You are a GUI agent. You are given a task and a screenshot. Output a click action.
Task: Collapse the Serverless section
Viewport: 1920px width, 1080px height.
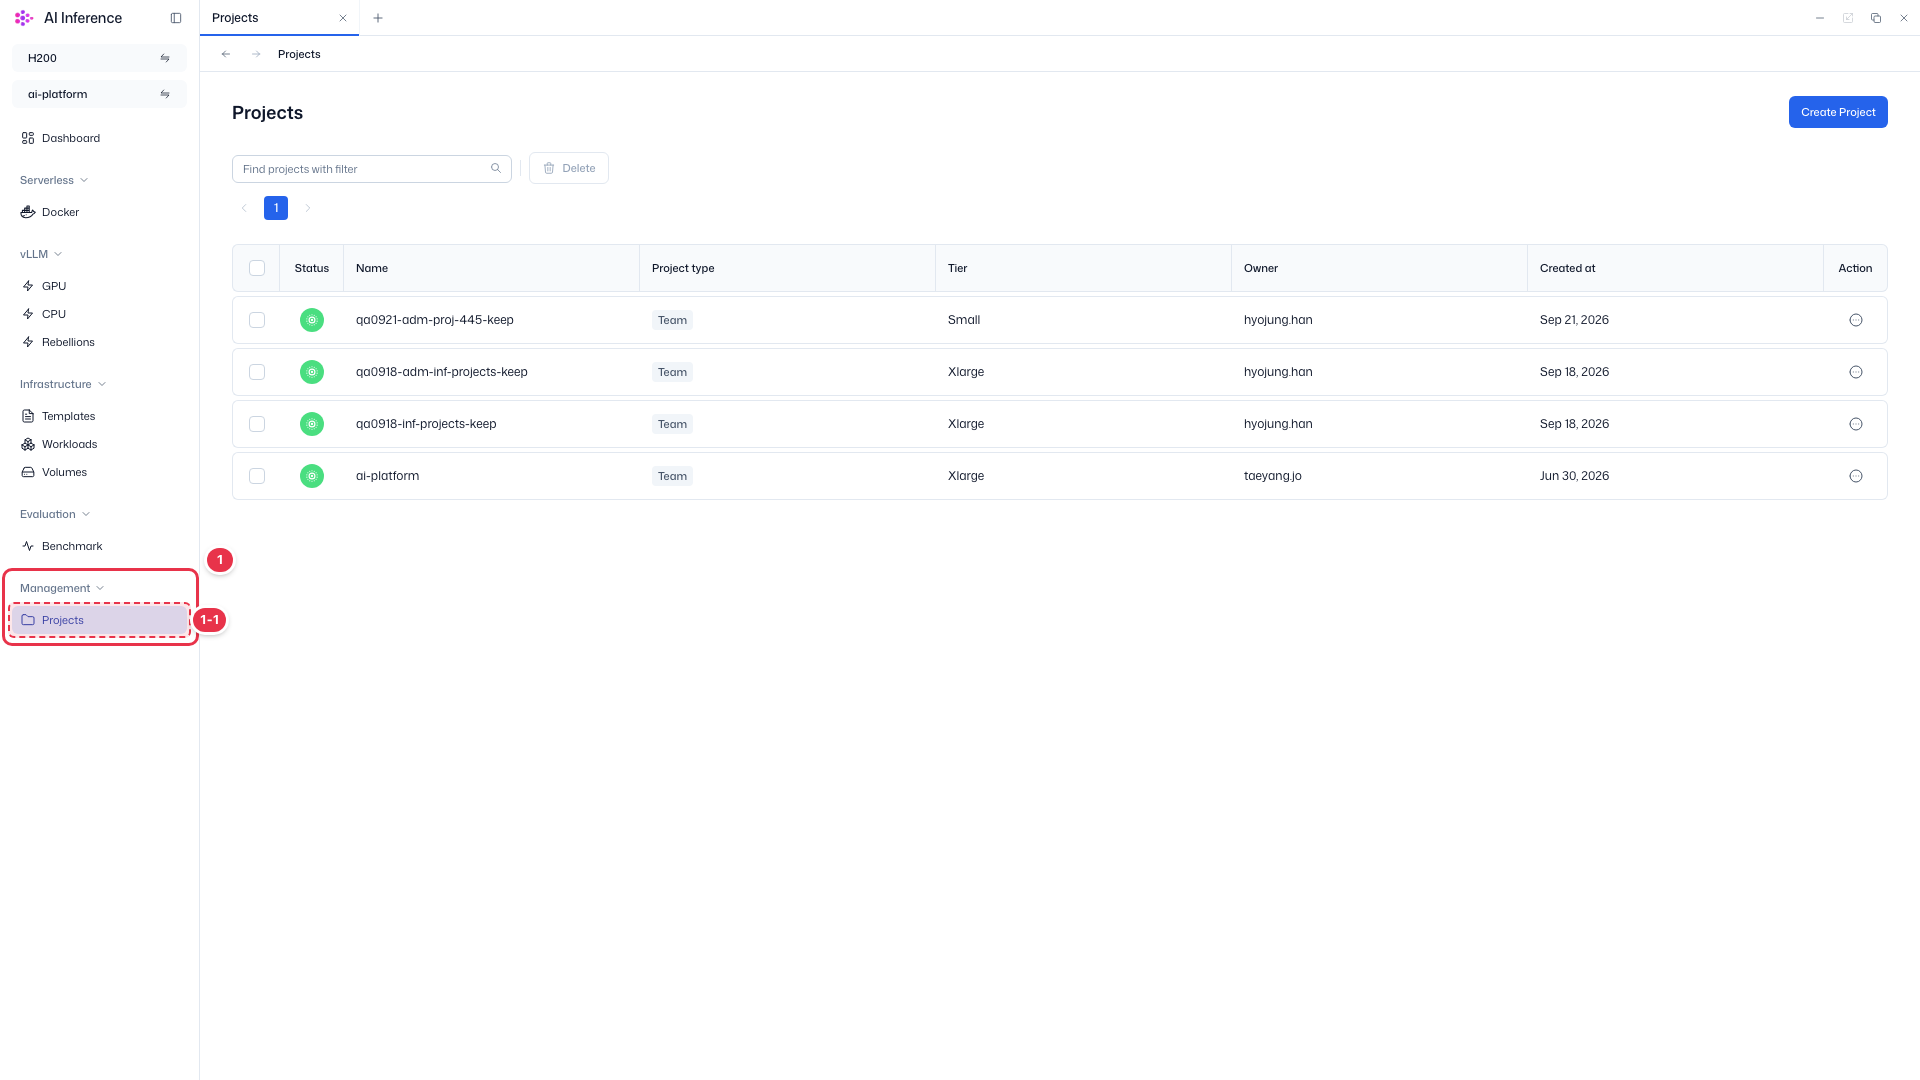(x=54, y=180)
